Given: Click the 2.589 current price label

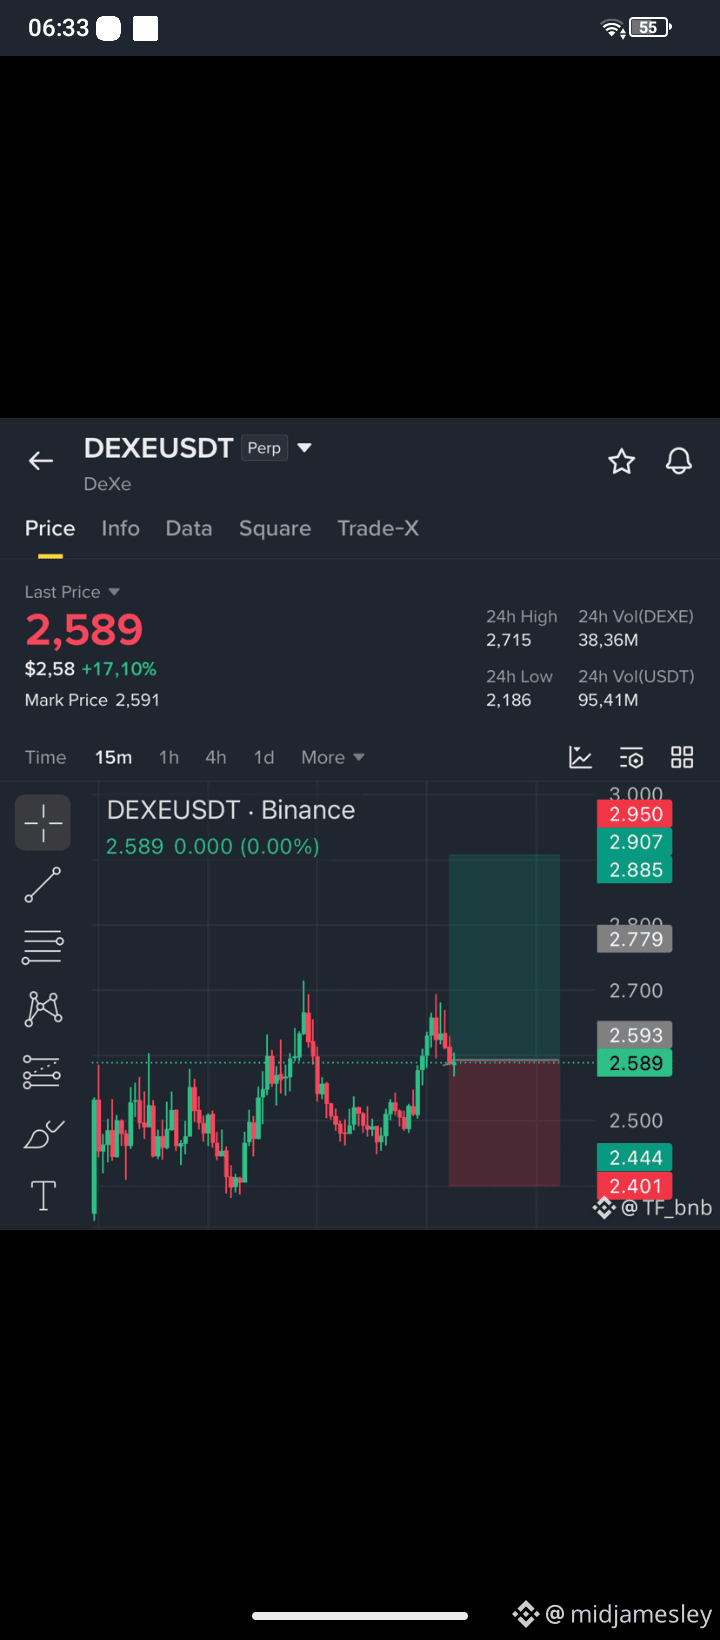Looking at the screenshot, I should [x=635, y=1063].
